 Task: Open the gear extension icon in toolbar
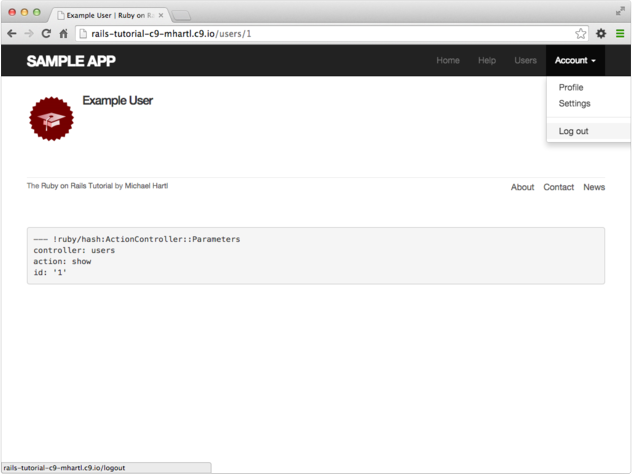[601, 33]
